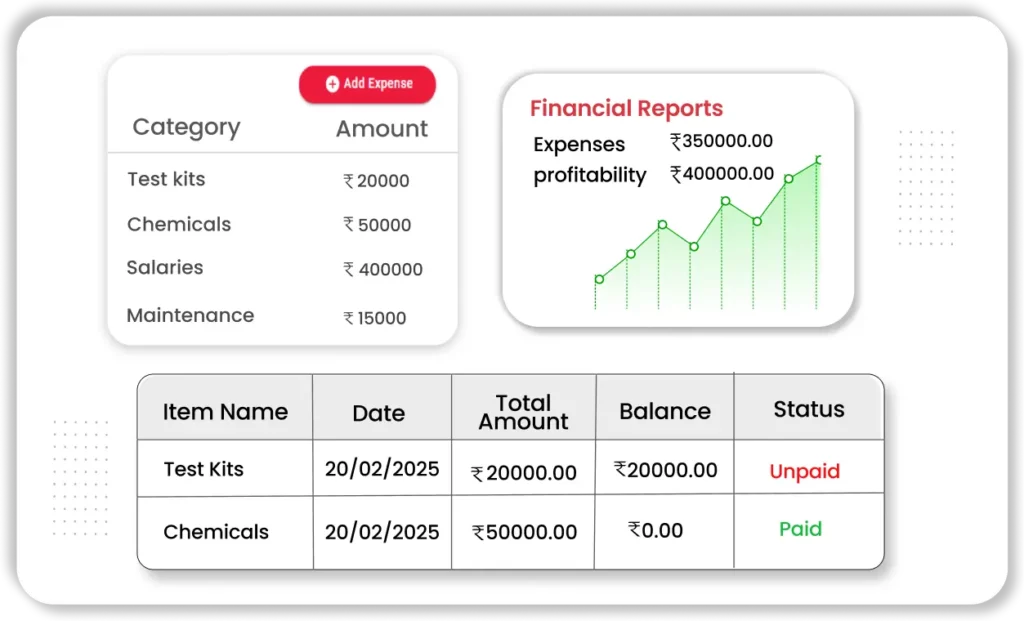Open the Financial Reports heading
1024x621 pixels.
[x=626, y=109]
